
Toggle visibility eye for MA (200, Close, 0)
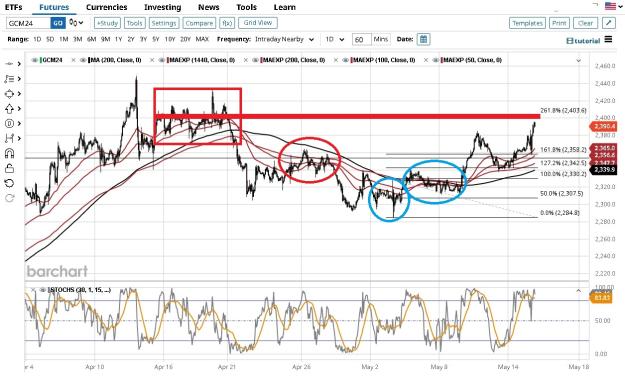point(83,60)
